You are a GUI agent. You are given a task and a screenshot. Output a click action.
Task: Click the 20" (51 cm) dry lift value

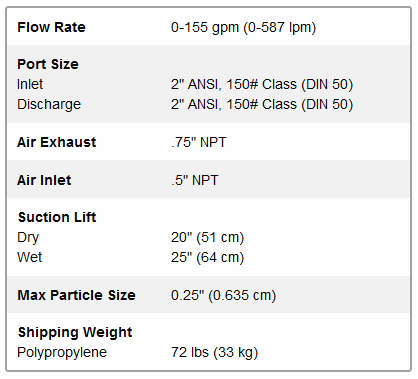(208, 238)
